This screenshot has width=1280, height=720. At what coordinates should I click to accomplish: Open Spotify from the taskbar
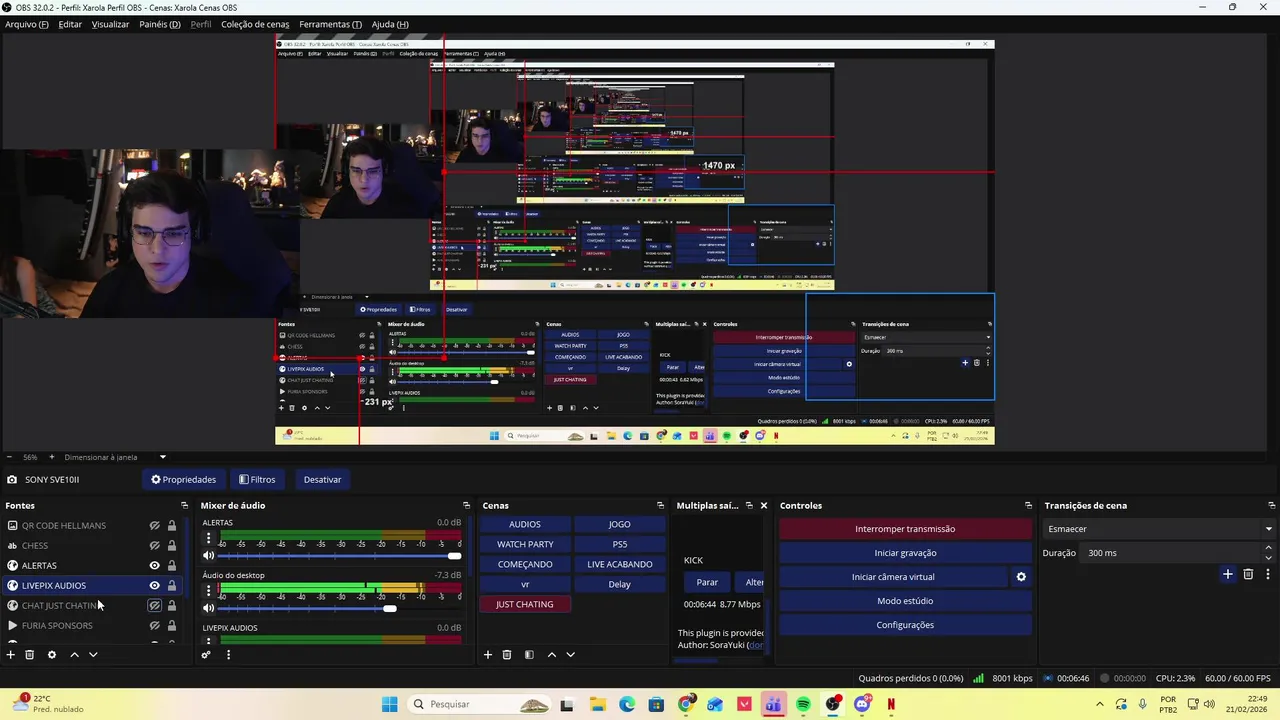[x=803, y=705]
